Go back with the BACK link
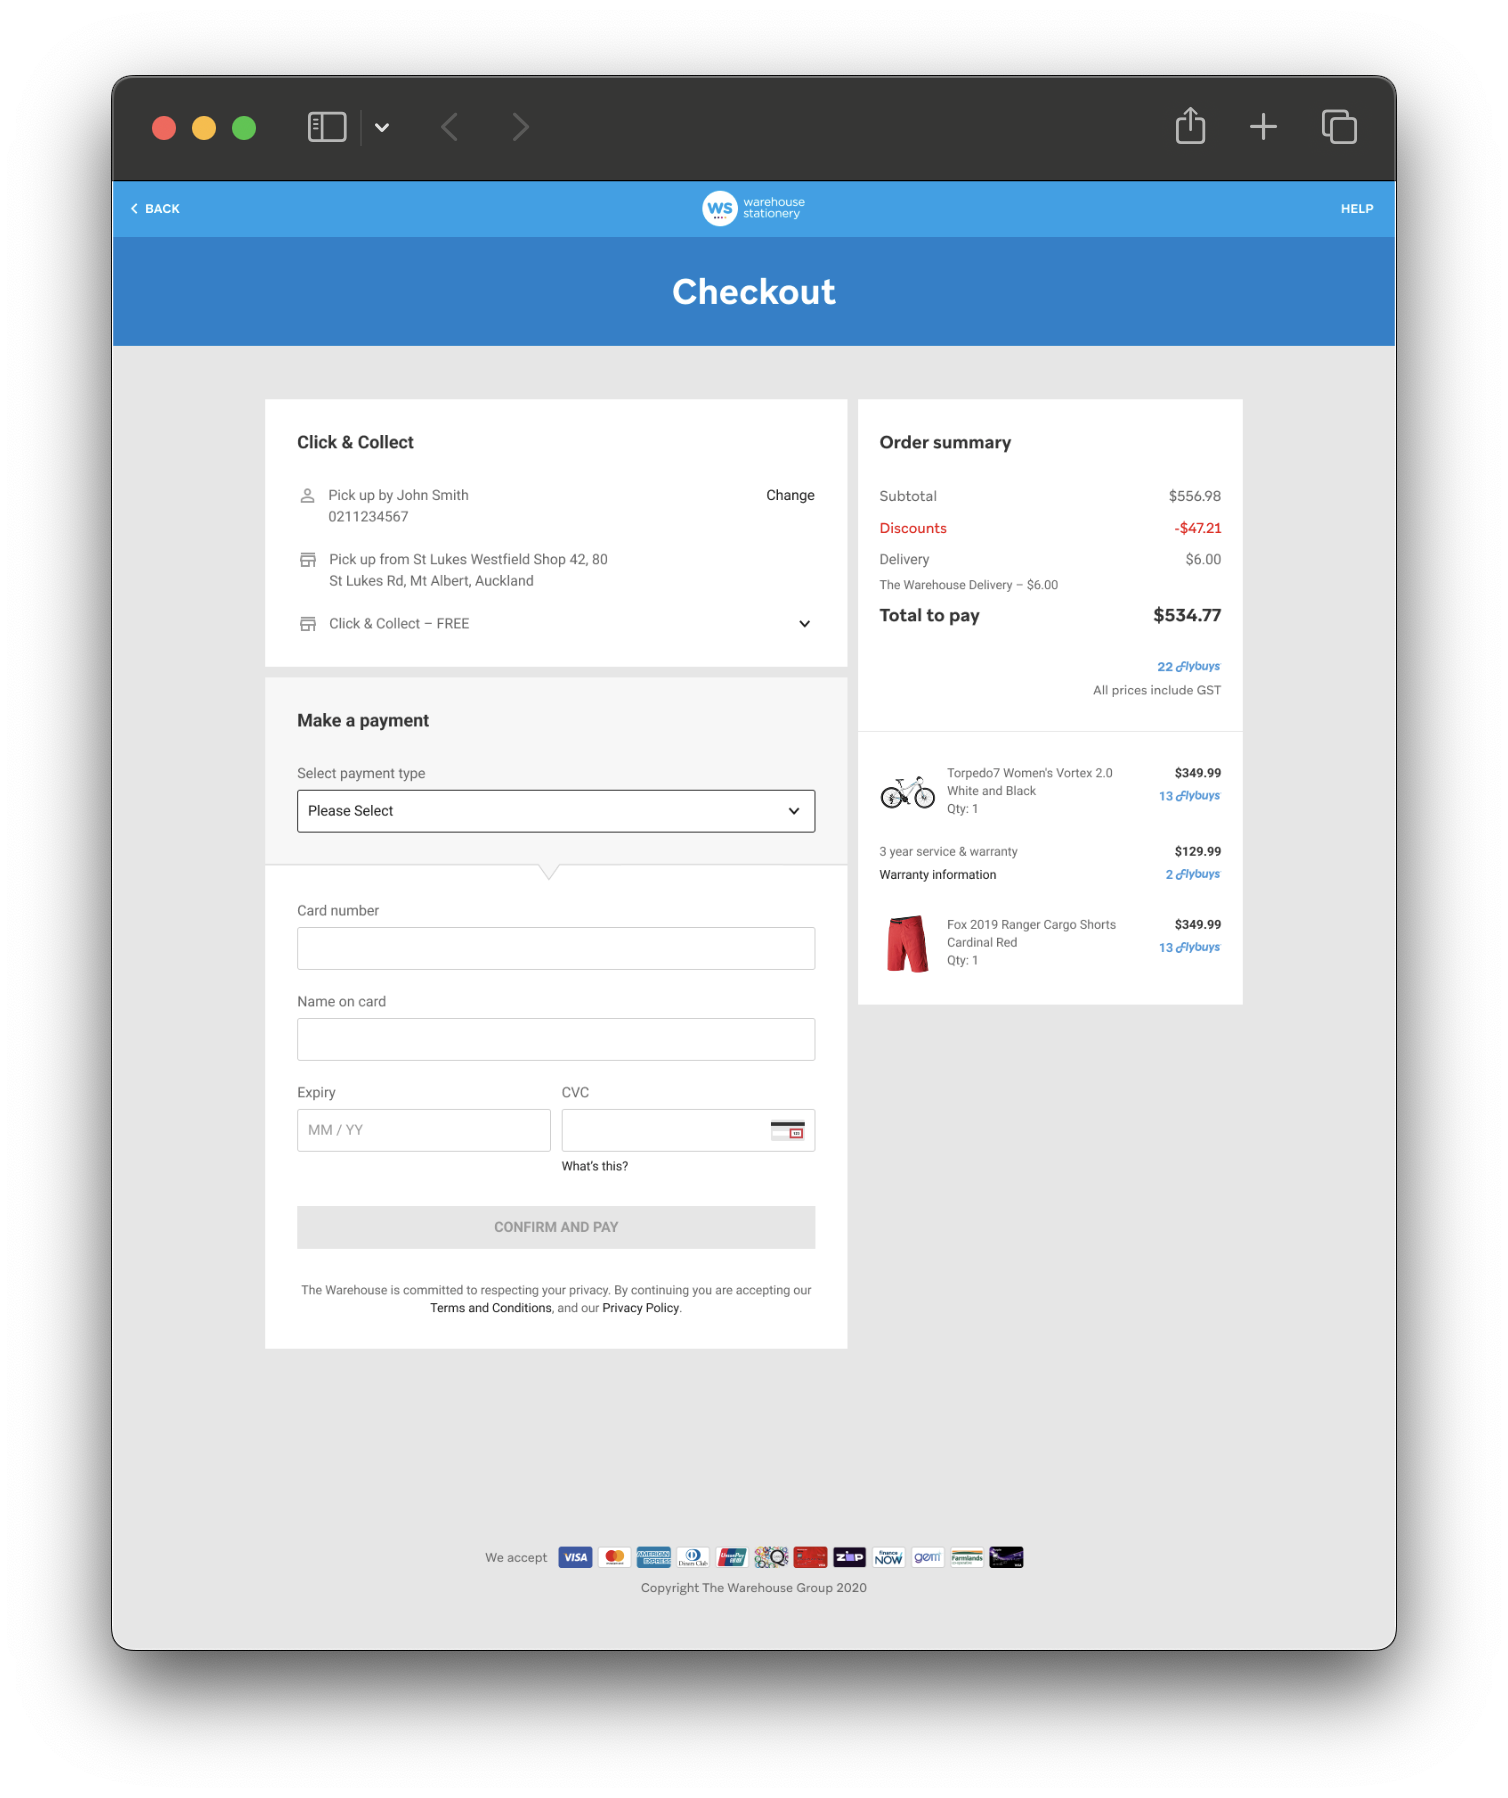Viewport: 1508px width, 1798px height. [155, 208]
